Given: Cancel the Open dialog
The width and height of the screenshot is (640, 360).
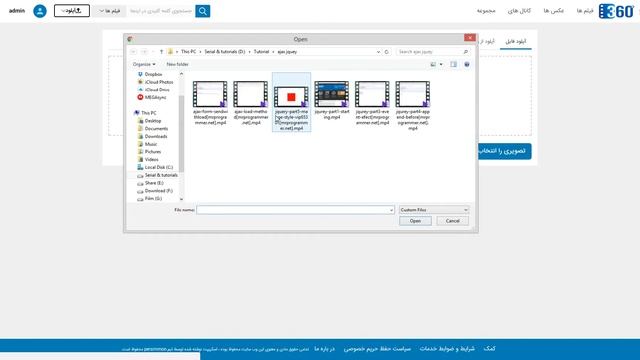Looking at the screenshot, I should click(x=452, y=221).
